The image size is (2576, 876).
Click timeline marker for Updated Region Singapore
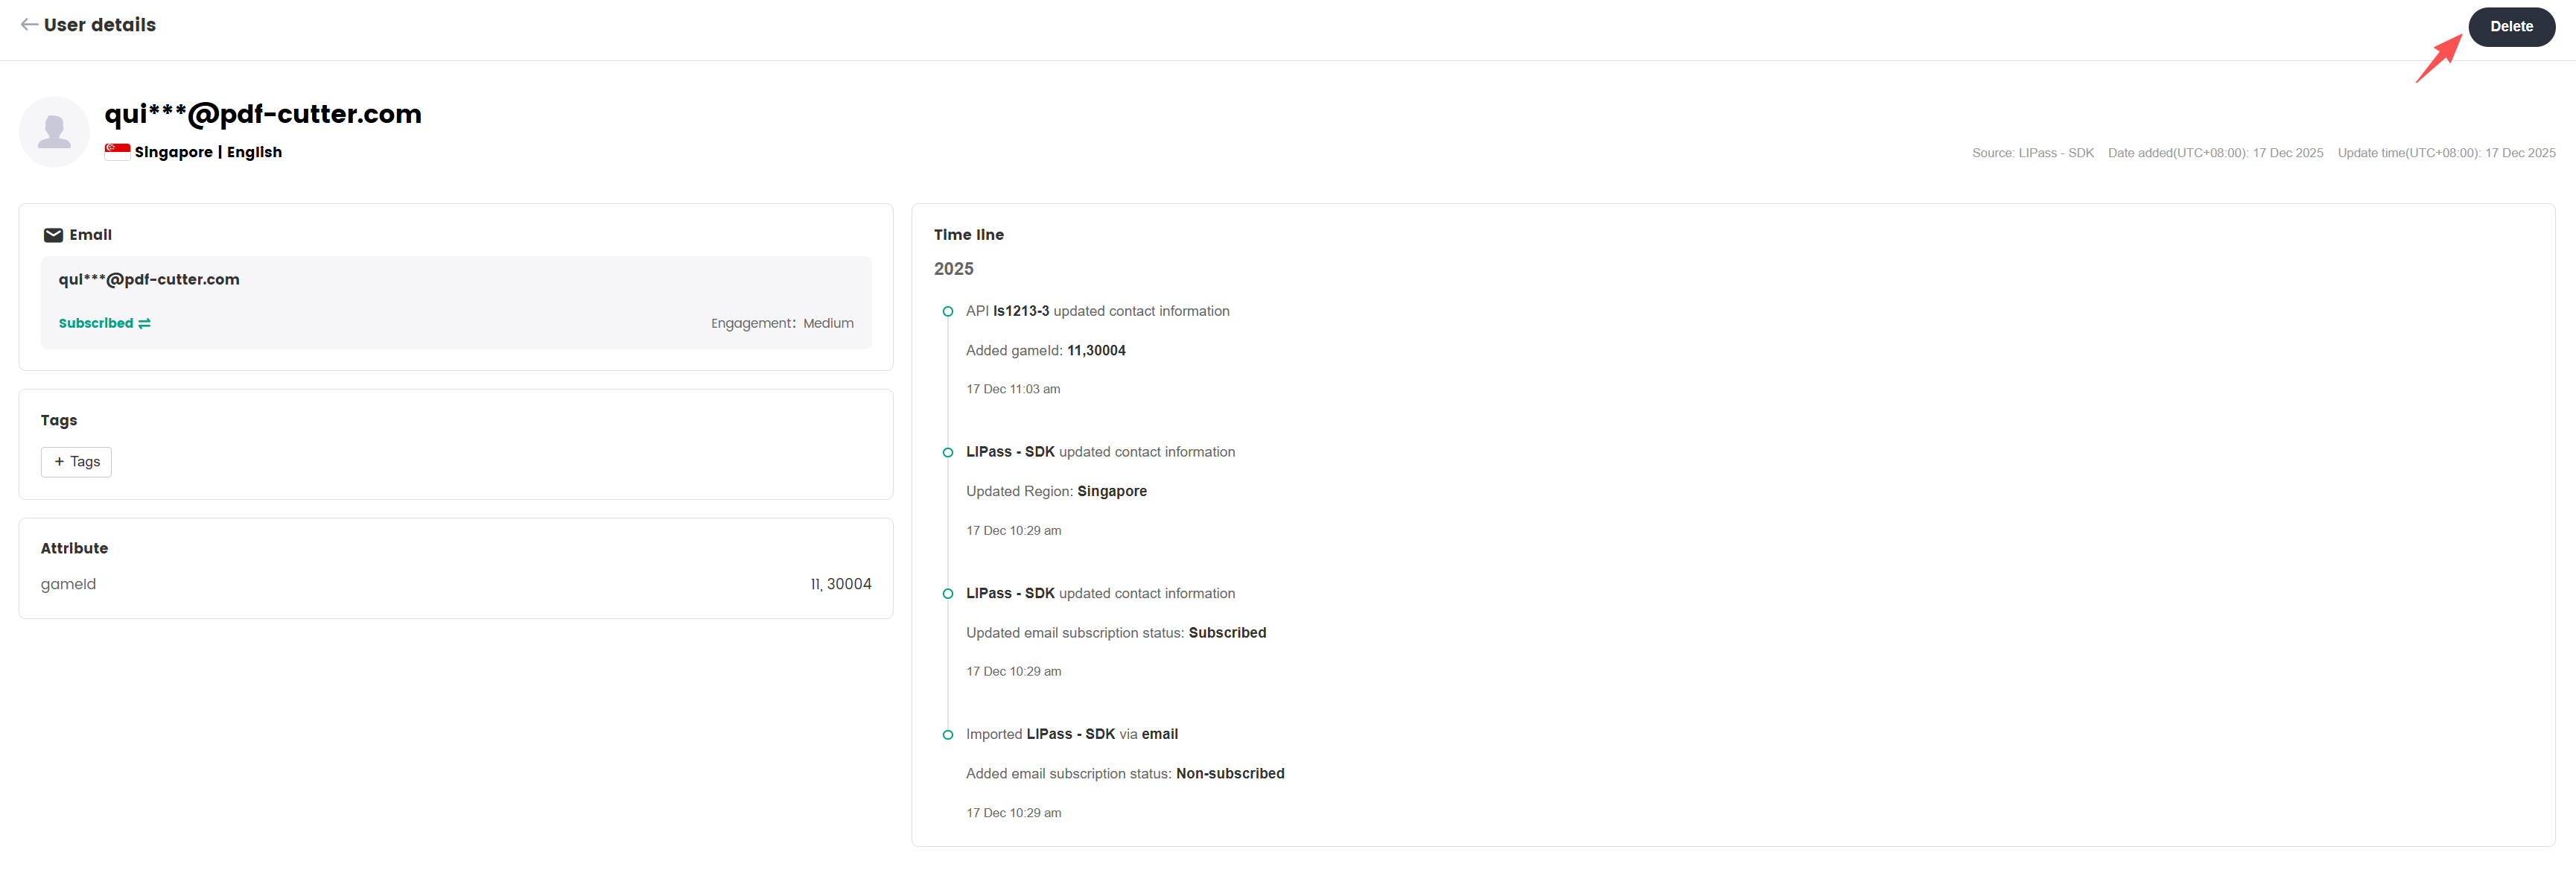click(948, 453)
